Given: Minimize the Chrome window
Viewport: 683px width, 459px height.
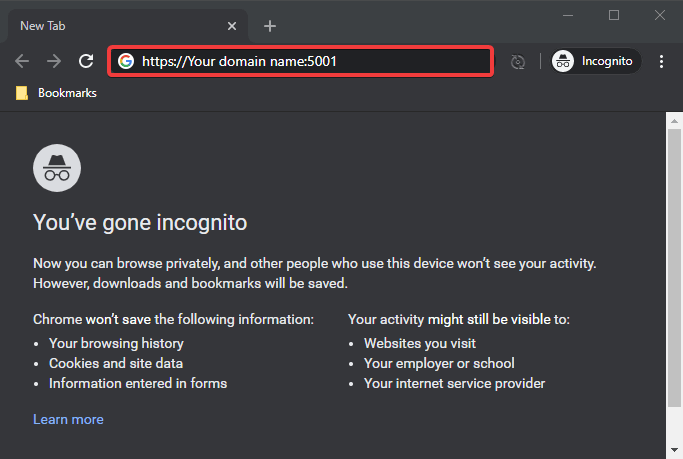Looking at the screenshot, I should pyautogui.click(x=567, y=15).
